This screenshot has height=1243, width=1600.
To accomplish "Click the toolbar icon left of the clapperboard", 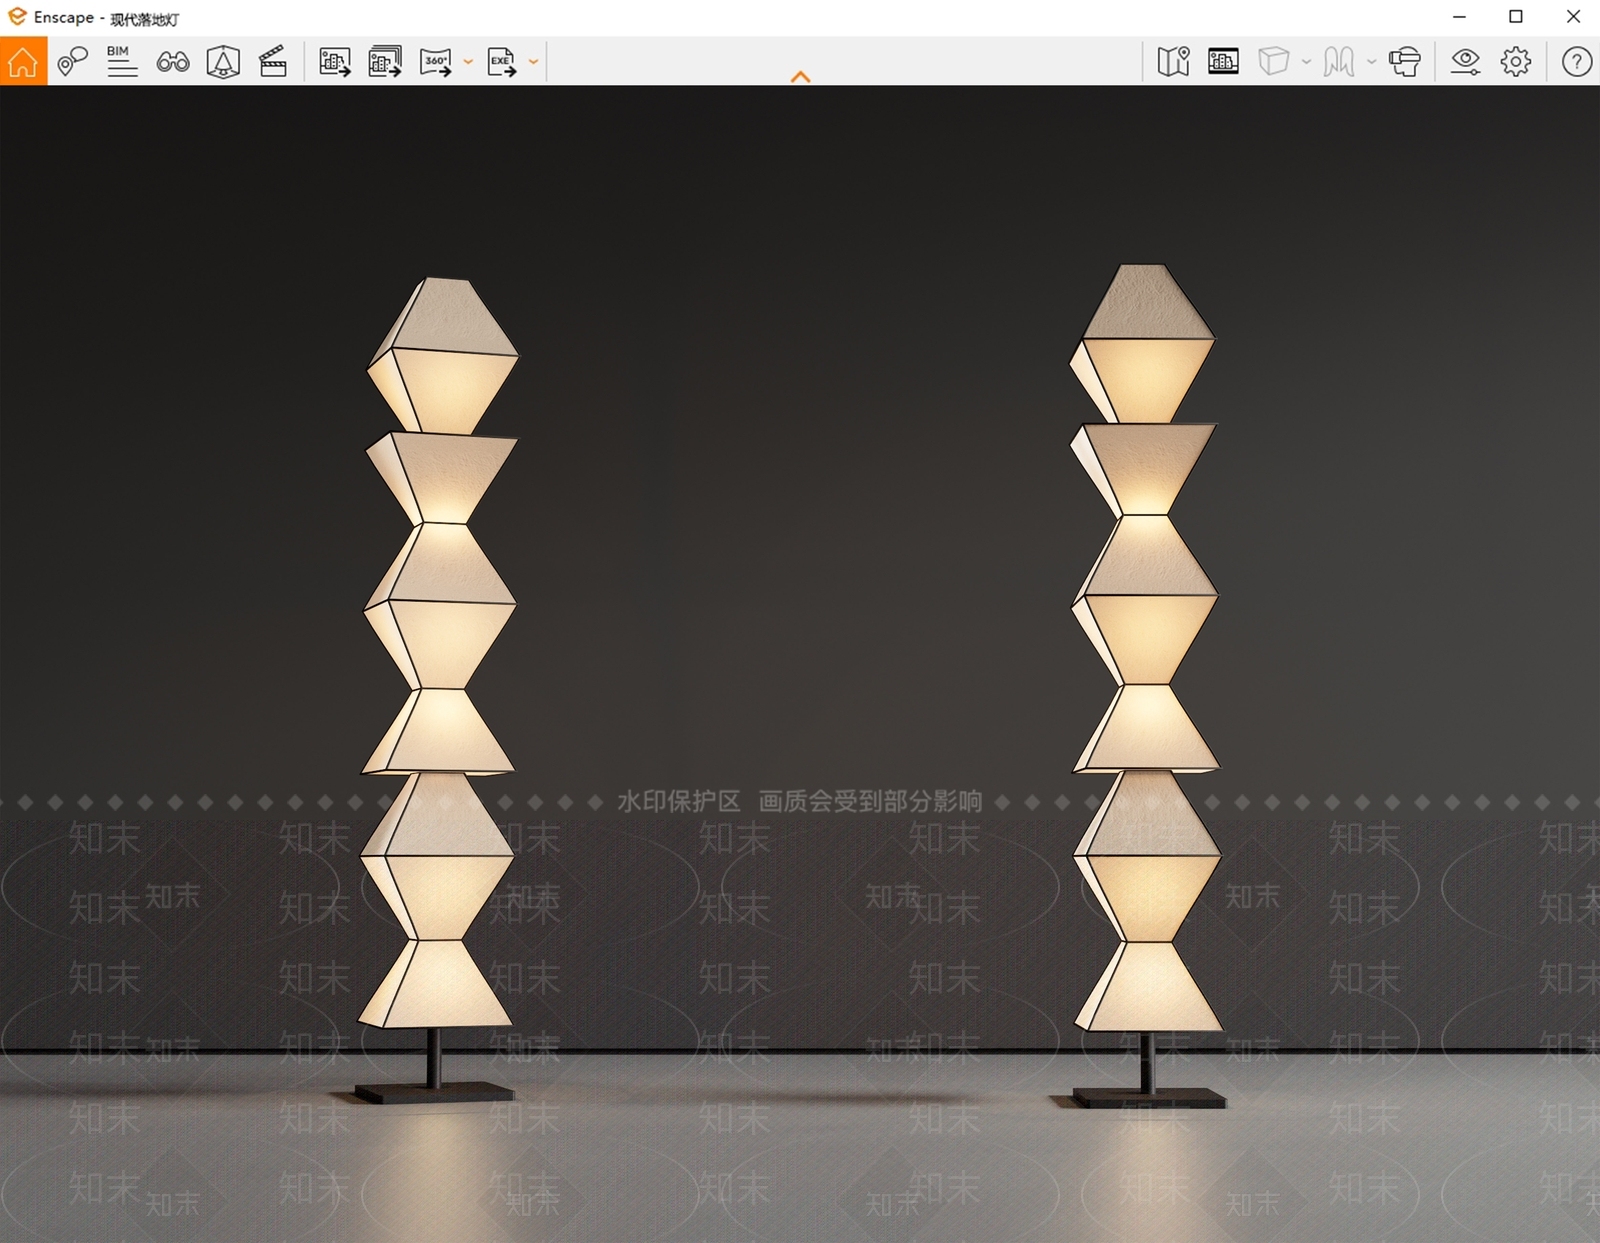I will [223, 61].
